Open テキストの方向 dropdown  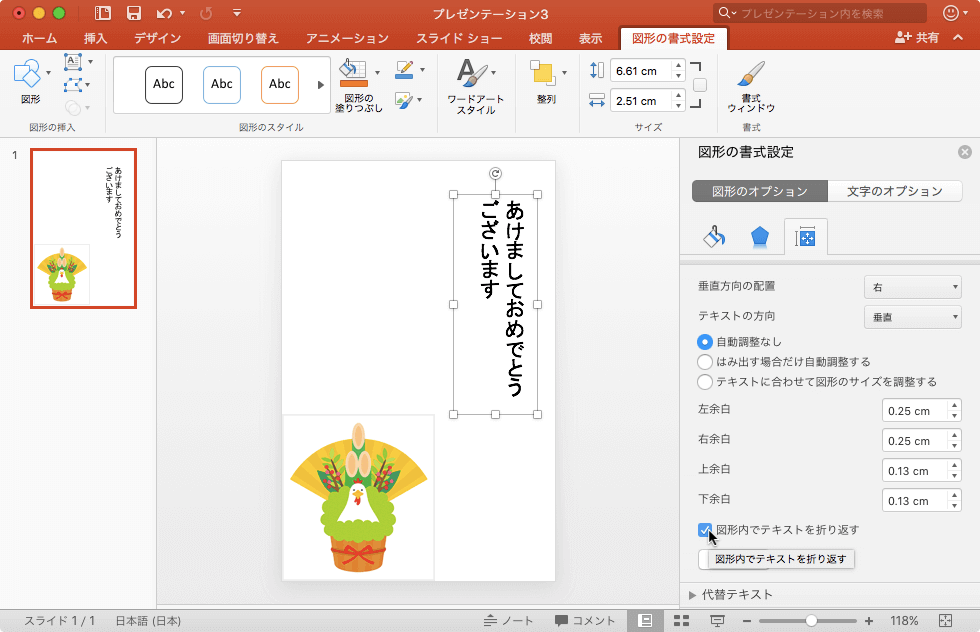[912, 318]
